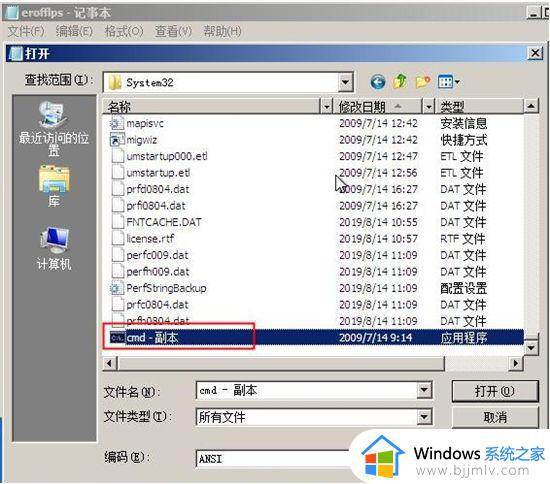Click the perfc009.dat file icon

pyautogui.click(x=118, y=255)
